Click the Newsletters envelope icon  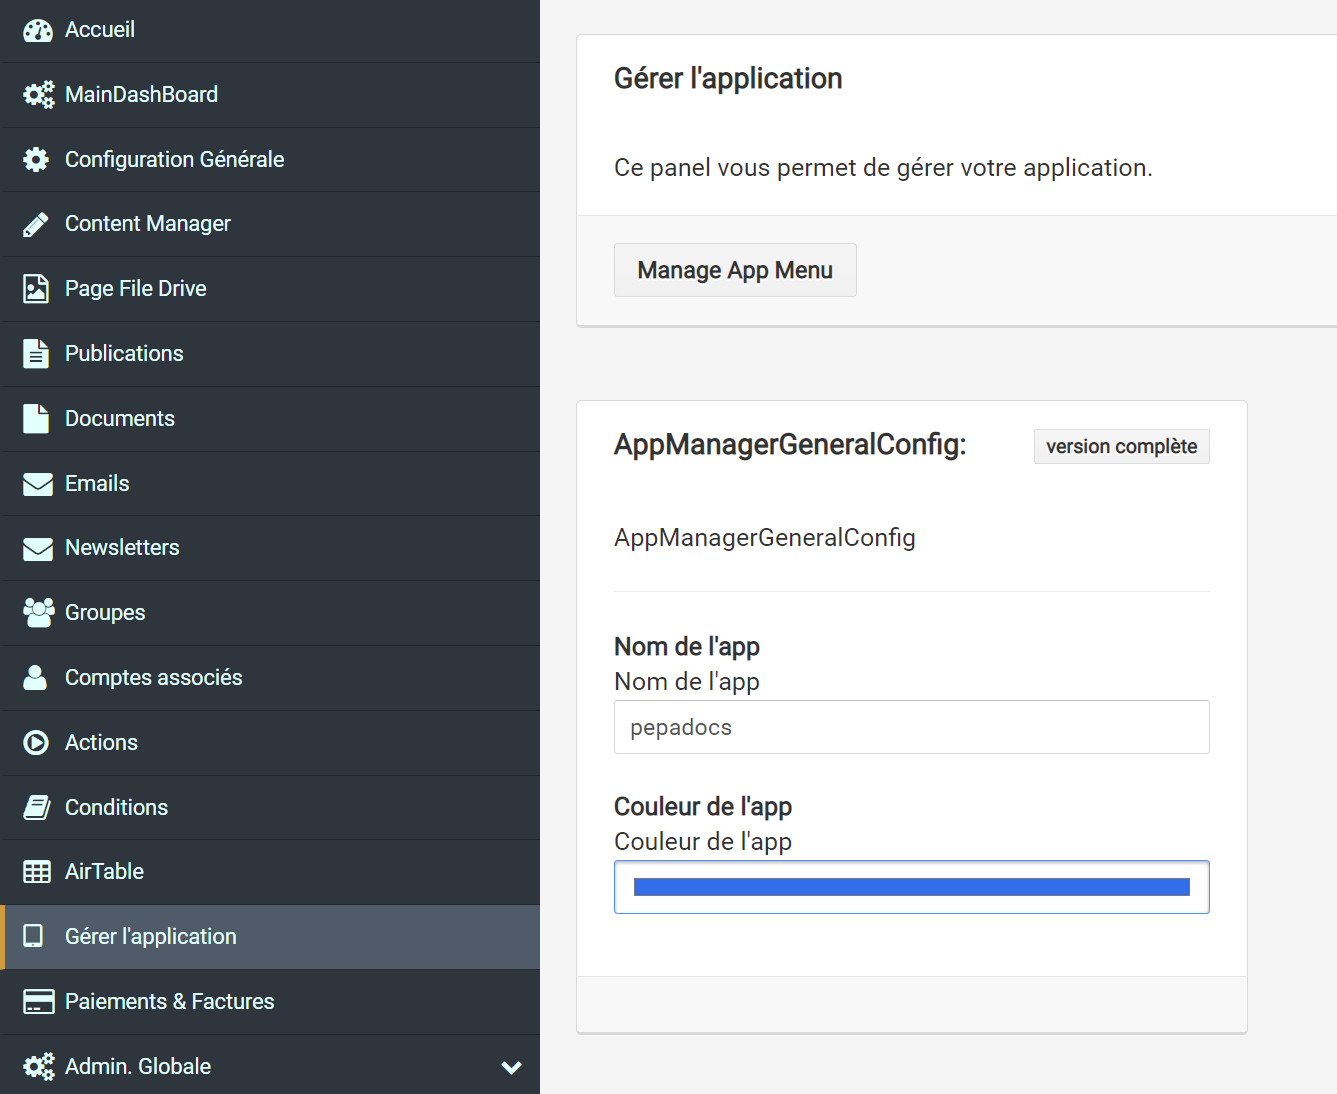[x=38, y=549]
